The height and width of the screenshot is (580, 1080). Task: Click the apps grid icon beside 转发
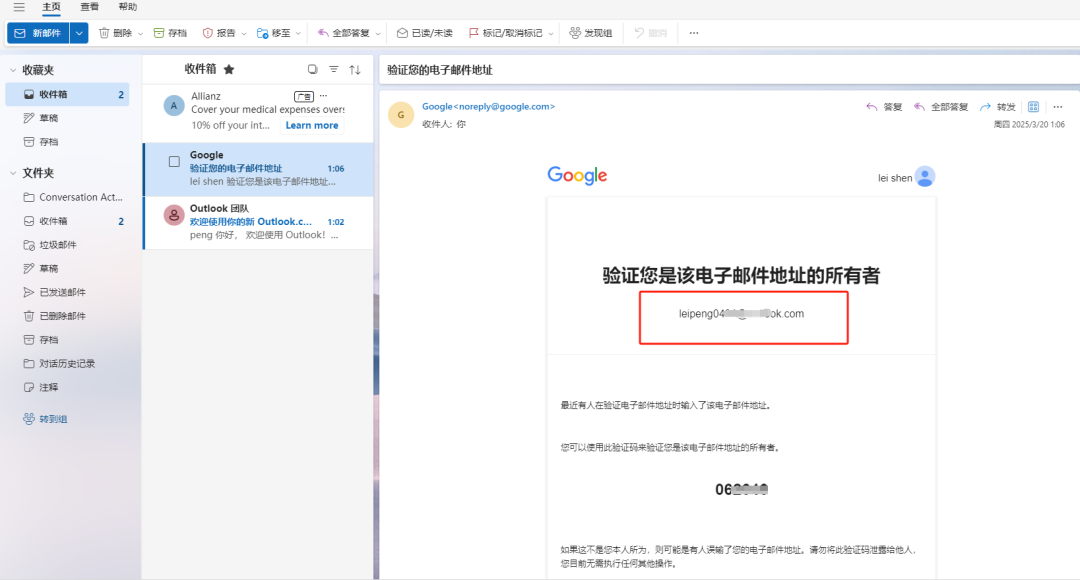click(x=1033, y=107)
